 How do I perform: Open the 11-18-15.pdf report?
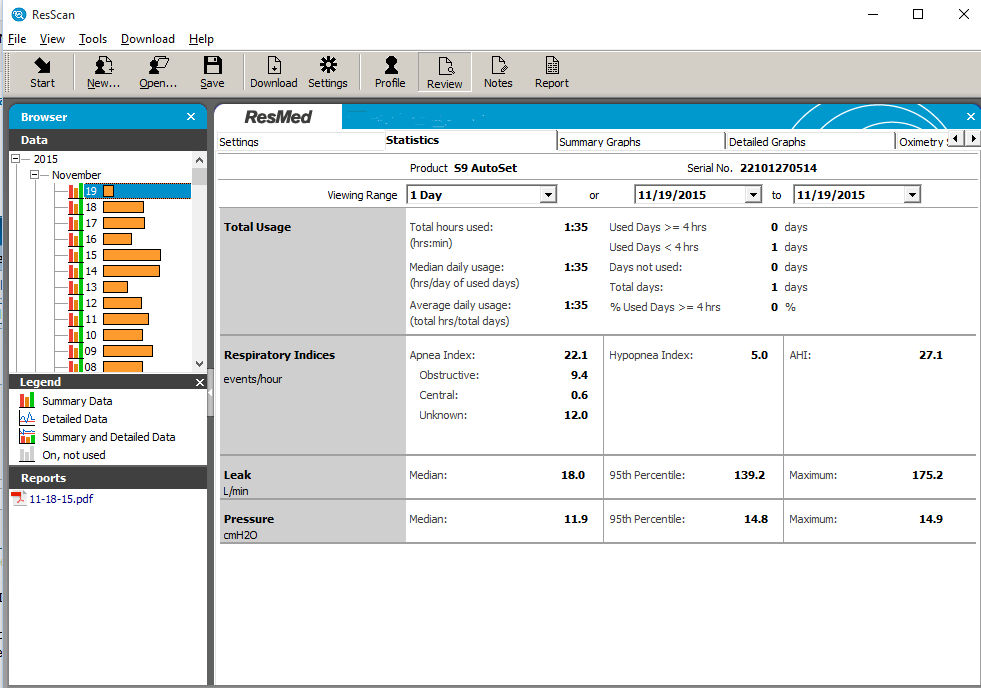coord(61,498)
